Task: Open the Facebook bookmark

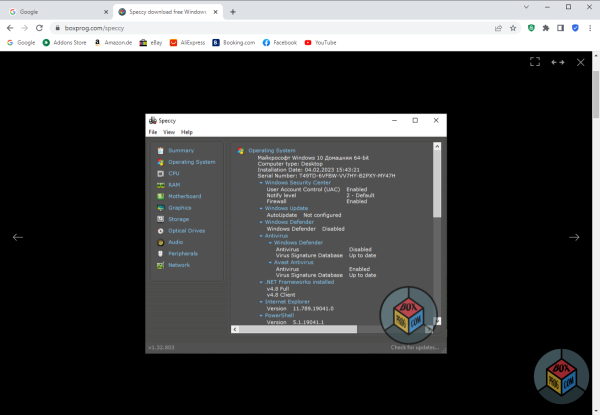Action: (x=280, y=42)
